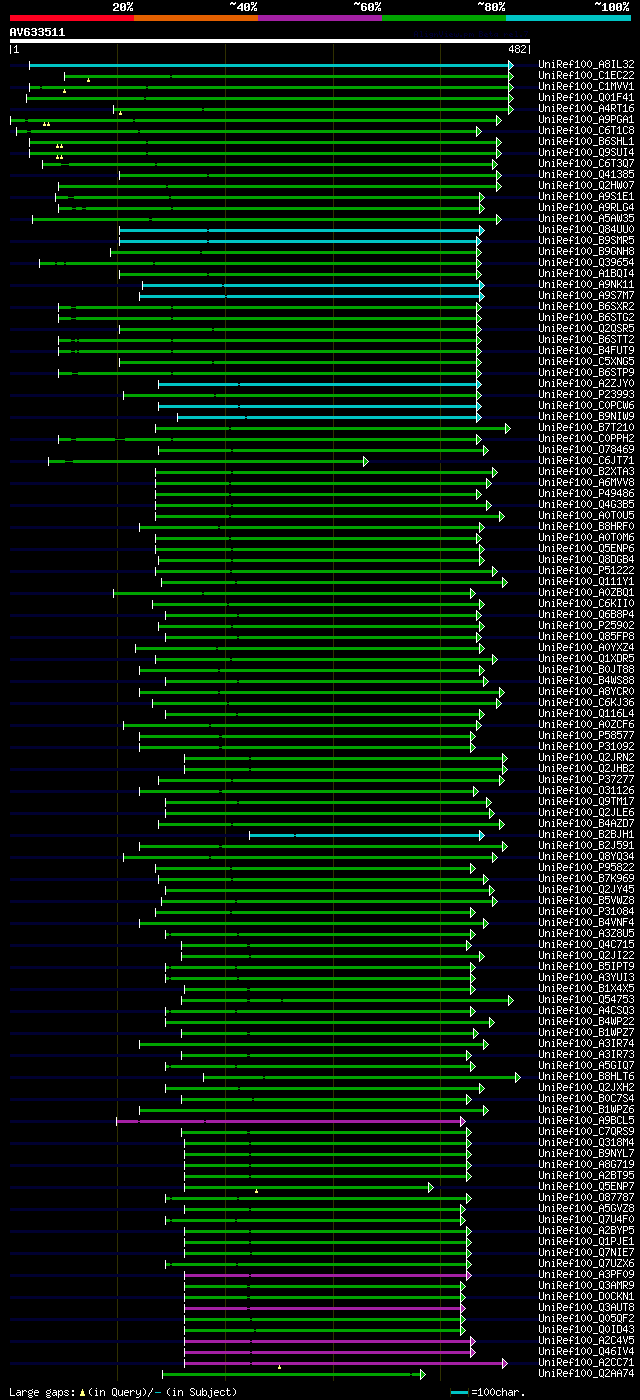Select hit UniRef100_B2BJH1

pyautogui.click(x=586, y=834)
